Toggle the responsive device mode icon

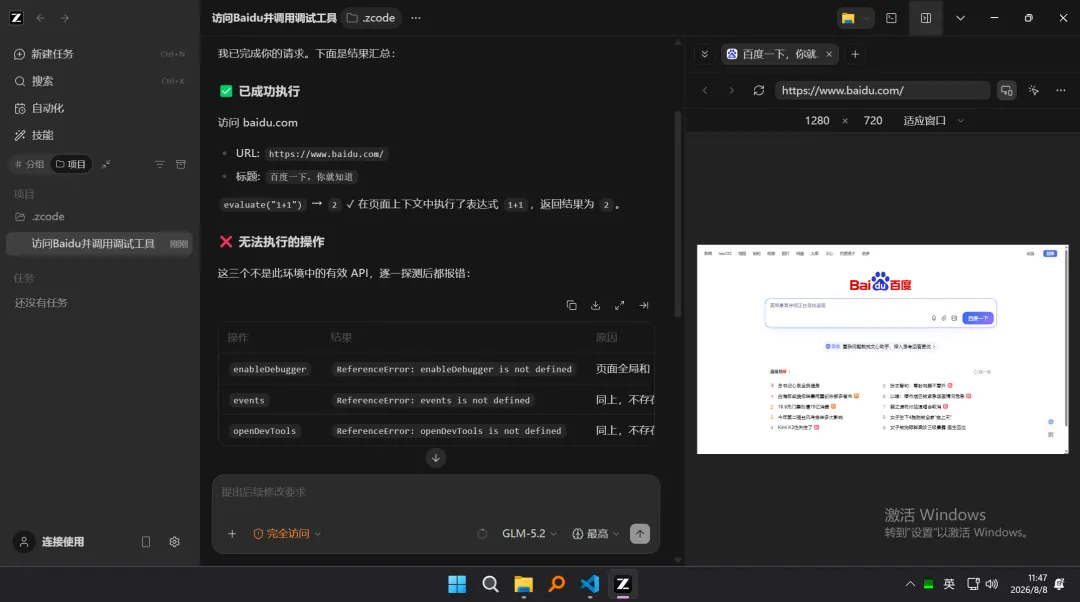[1007, 90]
